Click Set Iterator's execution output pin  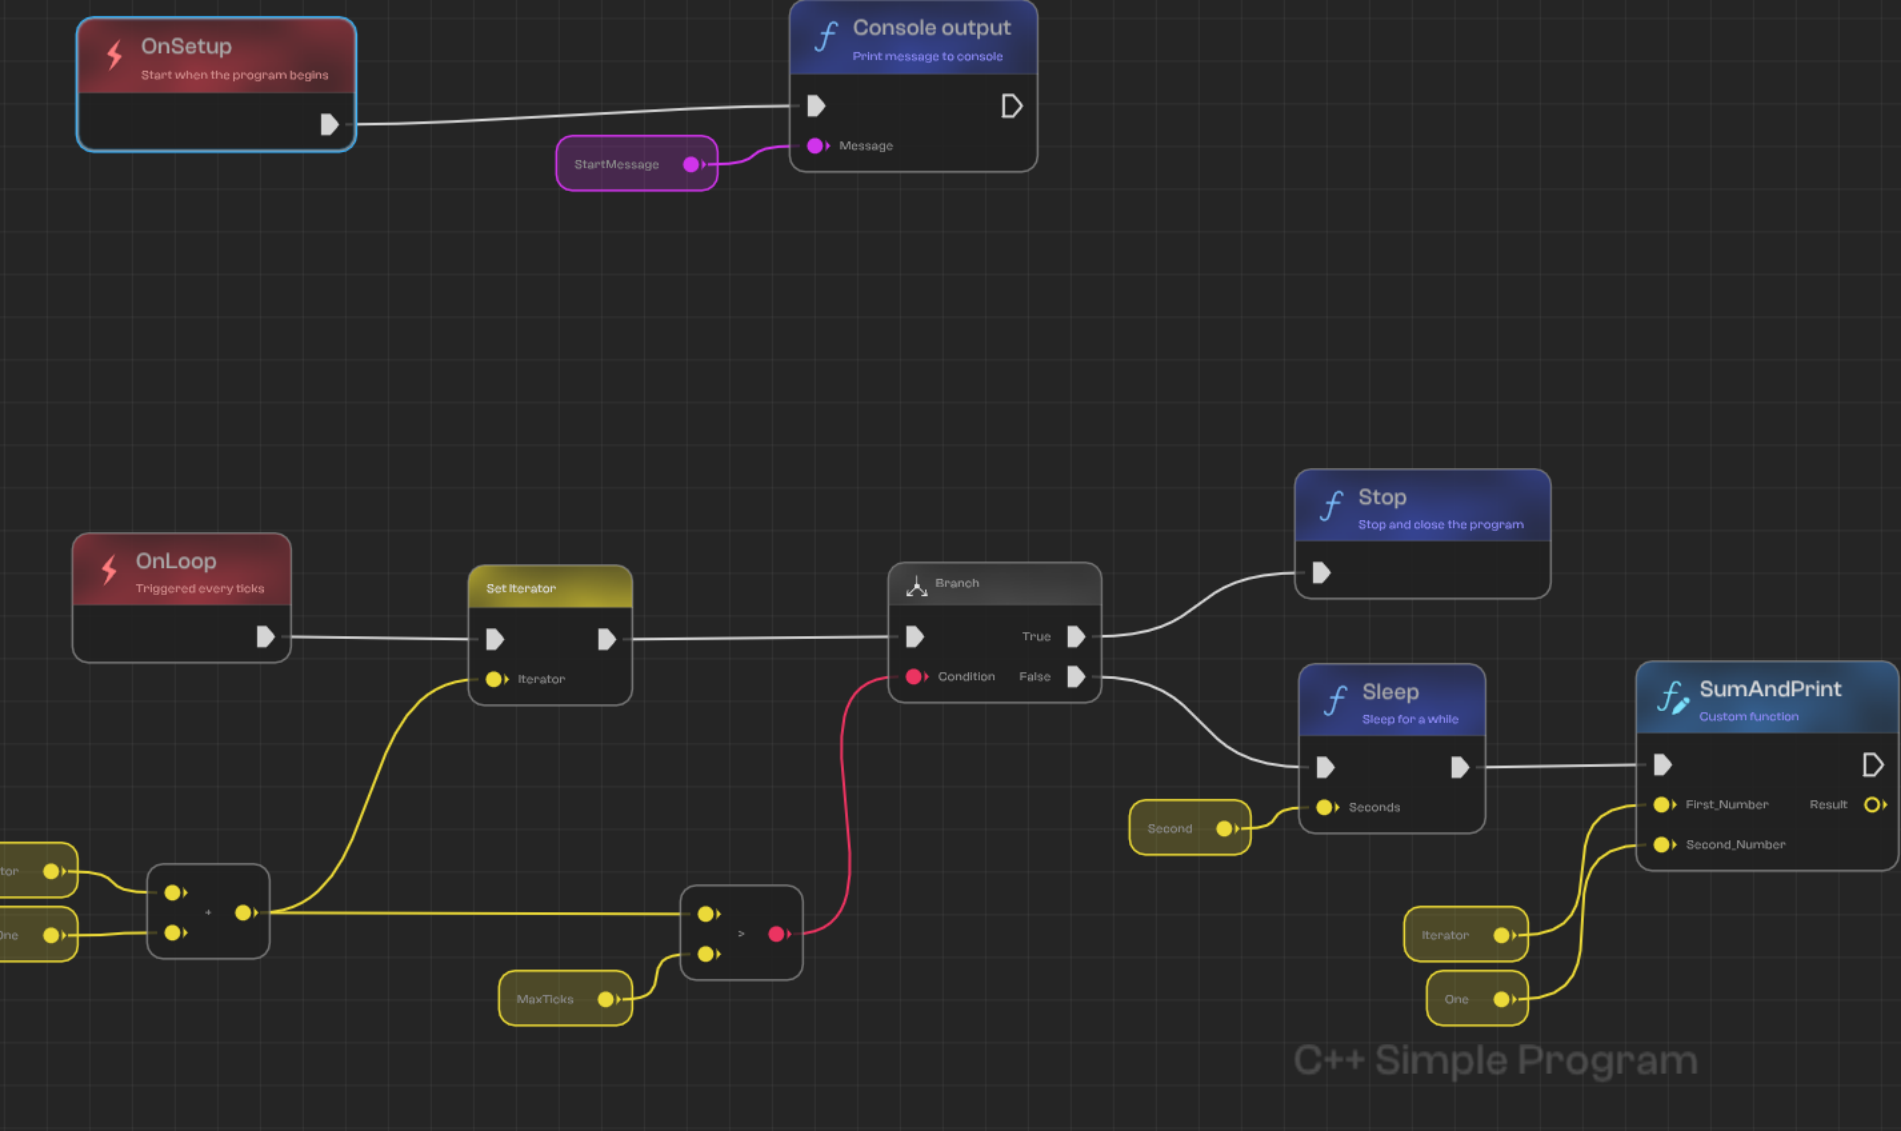[607, 639]
